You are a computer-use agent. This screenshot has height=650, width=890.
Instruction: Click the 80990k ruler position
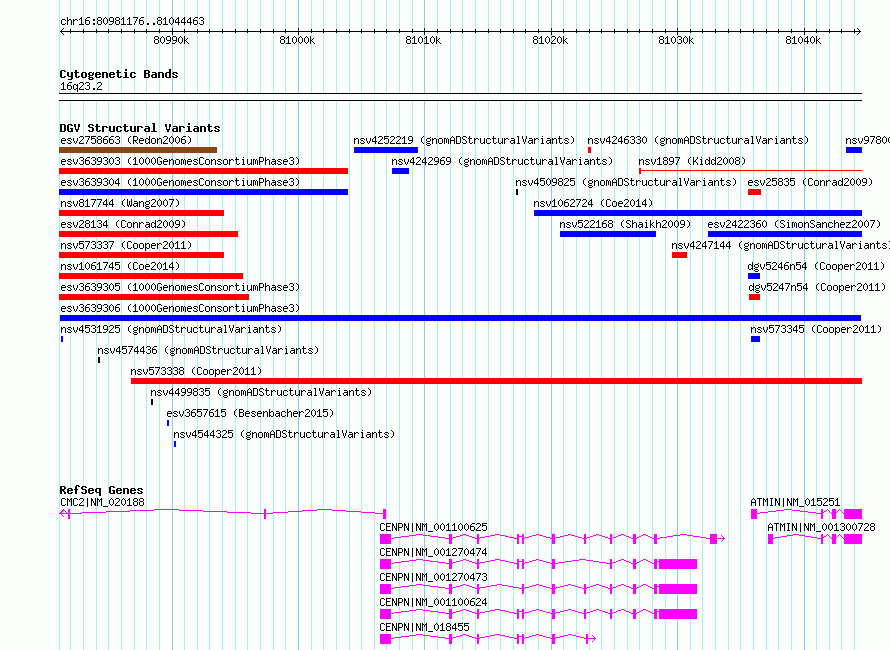click(x=171, y=40)
